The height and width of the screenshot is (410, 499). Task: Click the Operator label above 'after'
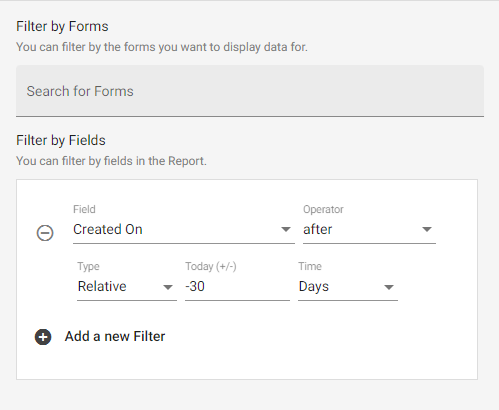tap(323, 209)
